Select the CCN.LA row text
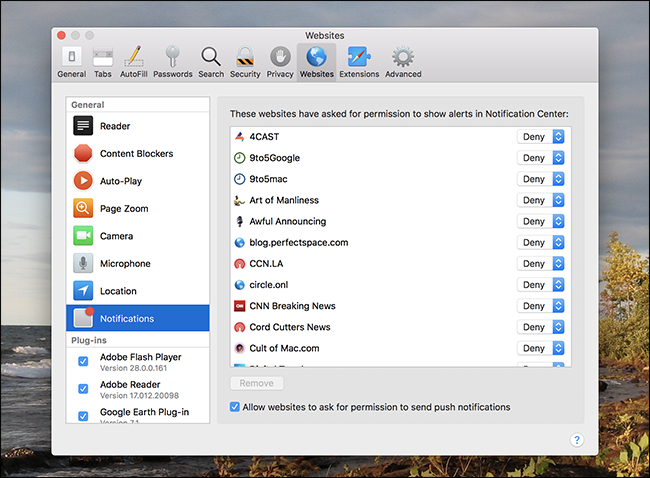Screen dimensions: 650x478 tap(266, 264)
